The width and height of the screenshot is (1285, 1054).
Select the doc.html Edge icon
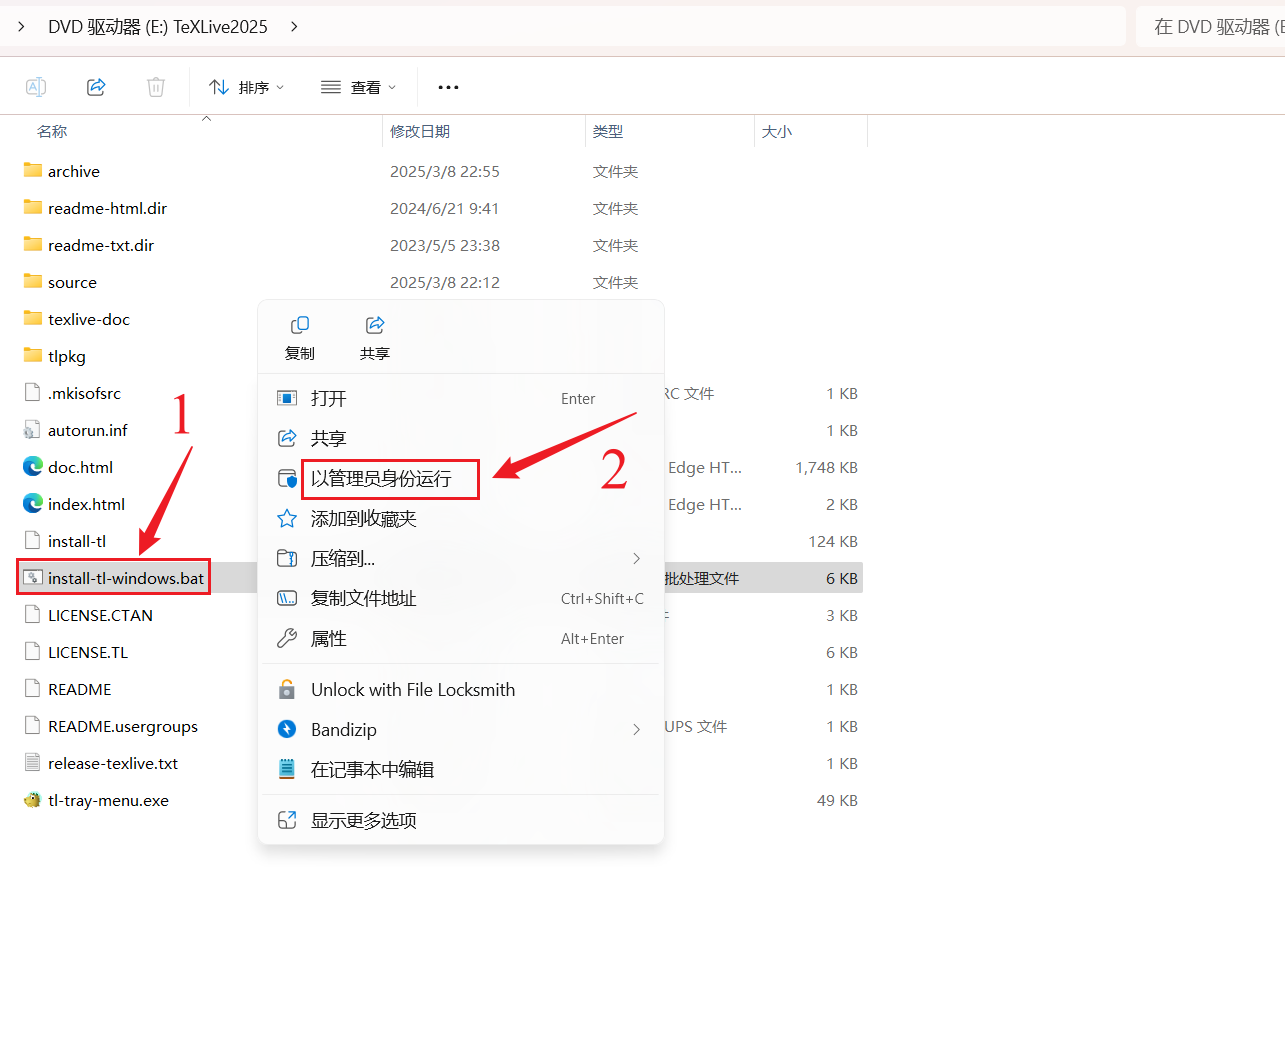click(33, 466)
